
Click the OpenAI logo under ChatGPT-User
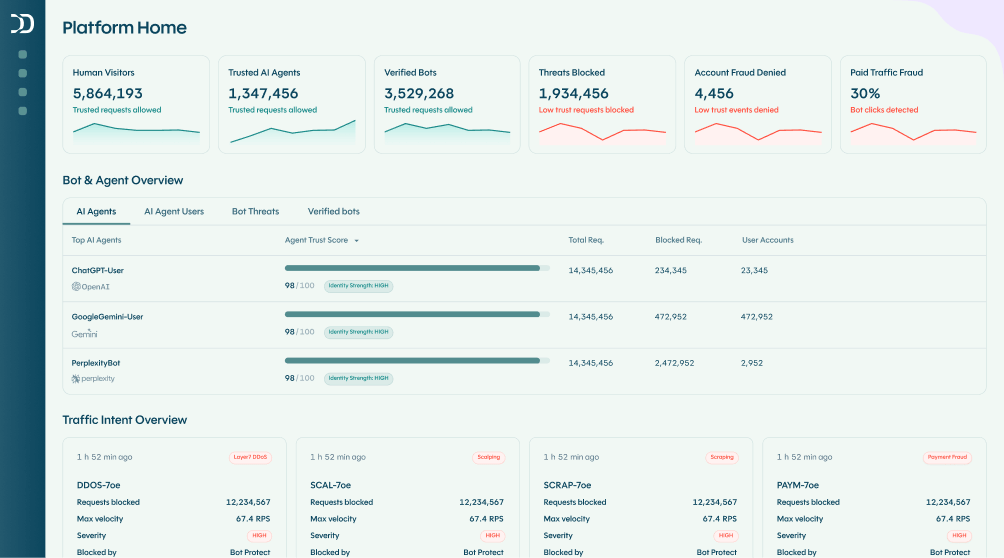click(91, 286)
